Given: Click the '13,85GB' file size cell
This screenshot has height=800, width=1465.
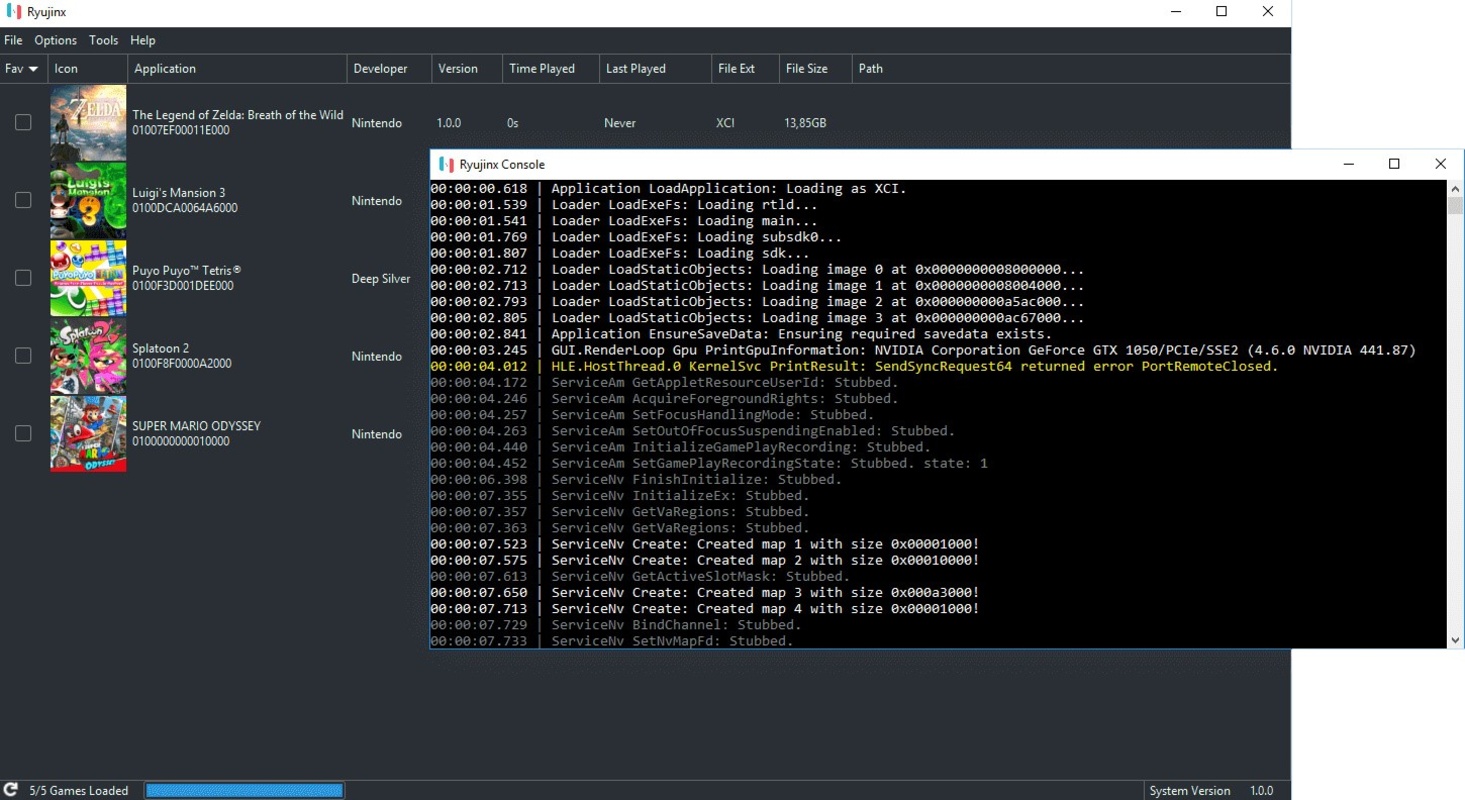Looking at the screenshot, I should point(805,123).
